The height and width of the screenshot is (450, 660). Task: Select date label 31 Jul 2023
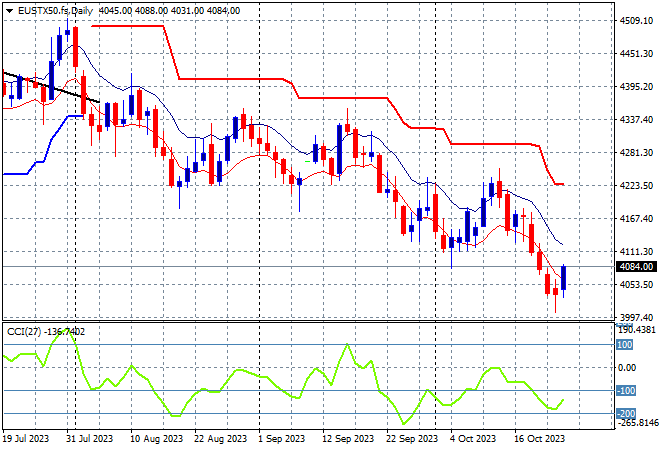[89, 439]
